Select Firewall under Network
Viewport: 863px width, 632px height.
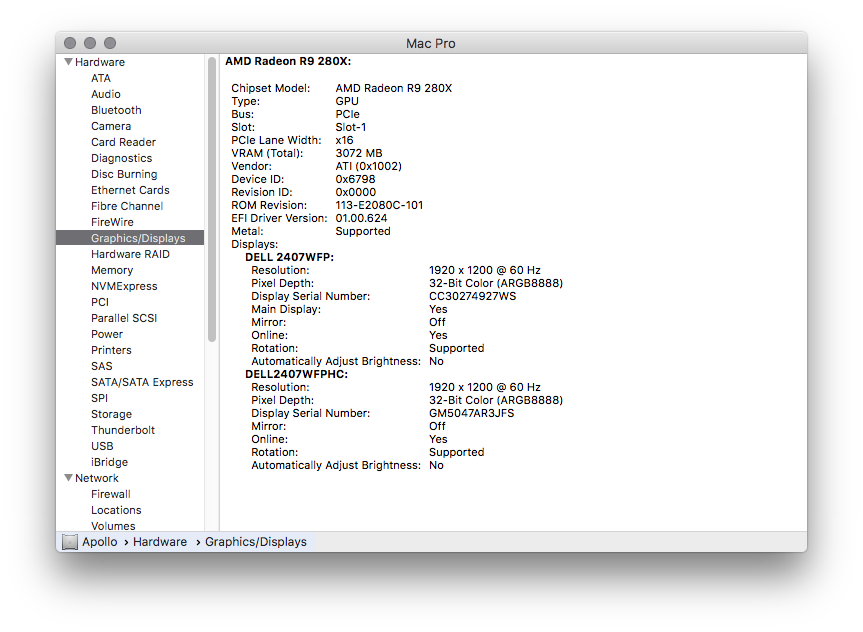111,494
